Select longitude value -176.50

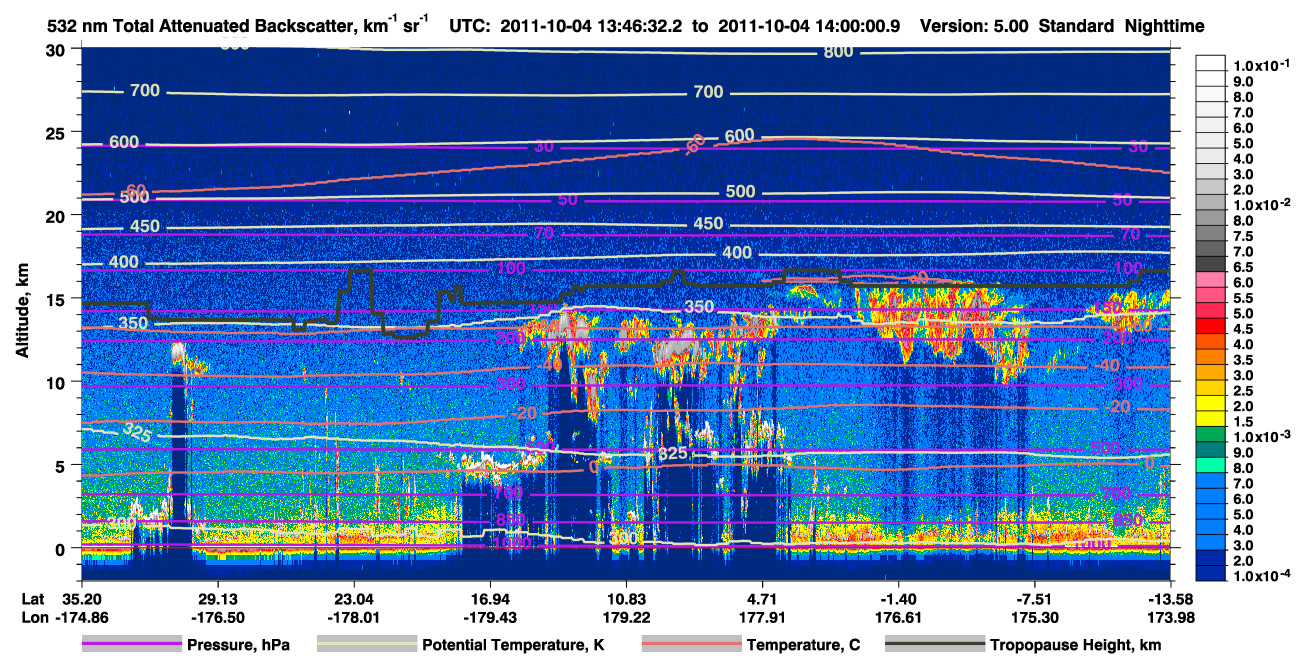pyautogui.click(x=217, y=617)
